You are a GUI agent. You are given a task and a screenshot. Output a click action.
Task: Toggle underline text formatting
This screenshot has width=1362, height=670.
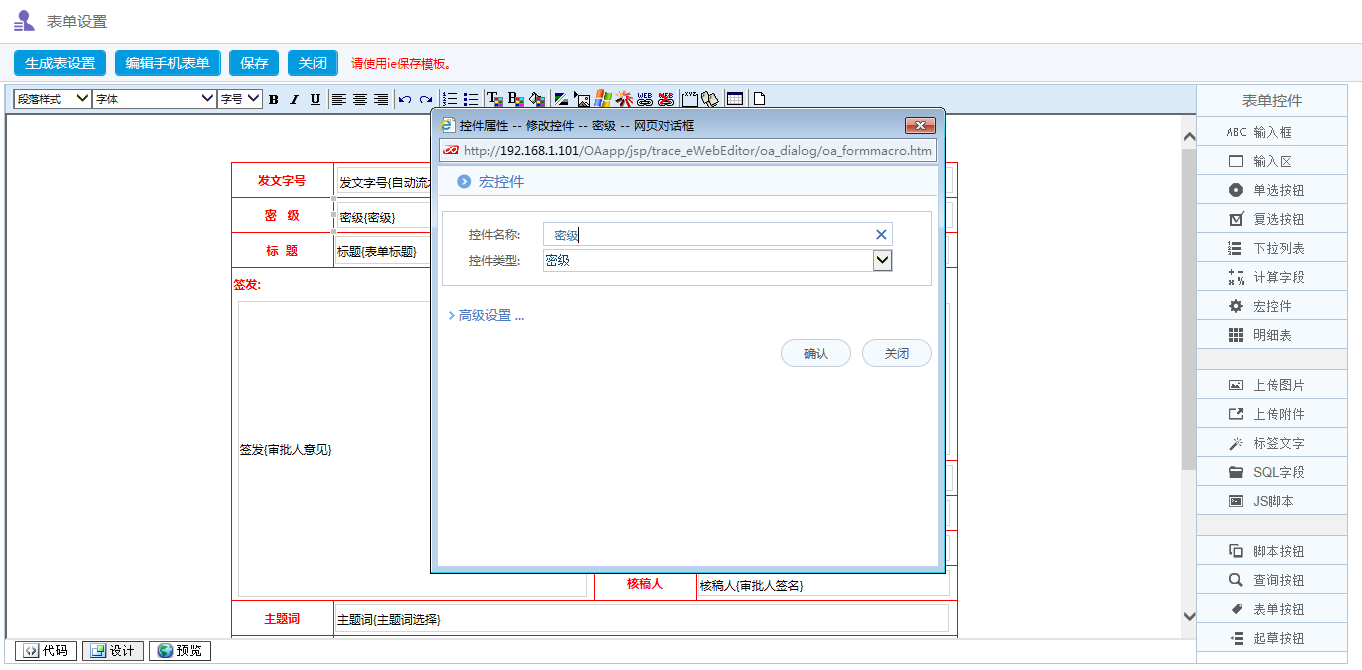(314, 98)
